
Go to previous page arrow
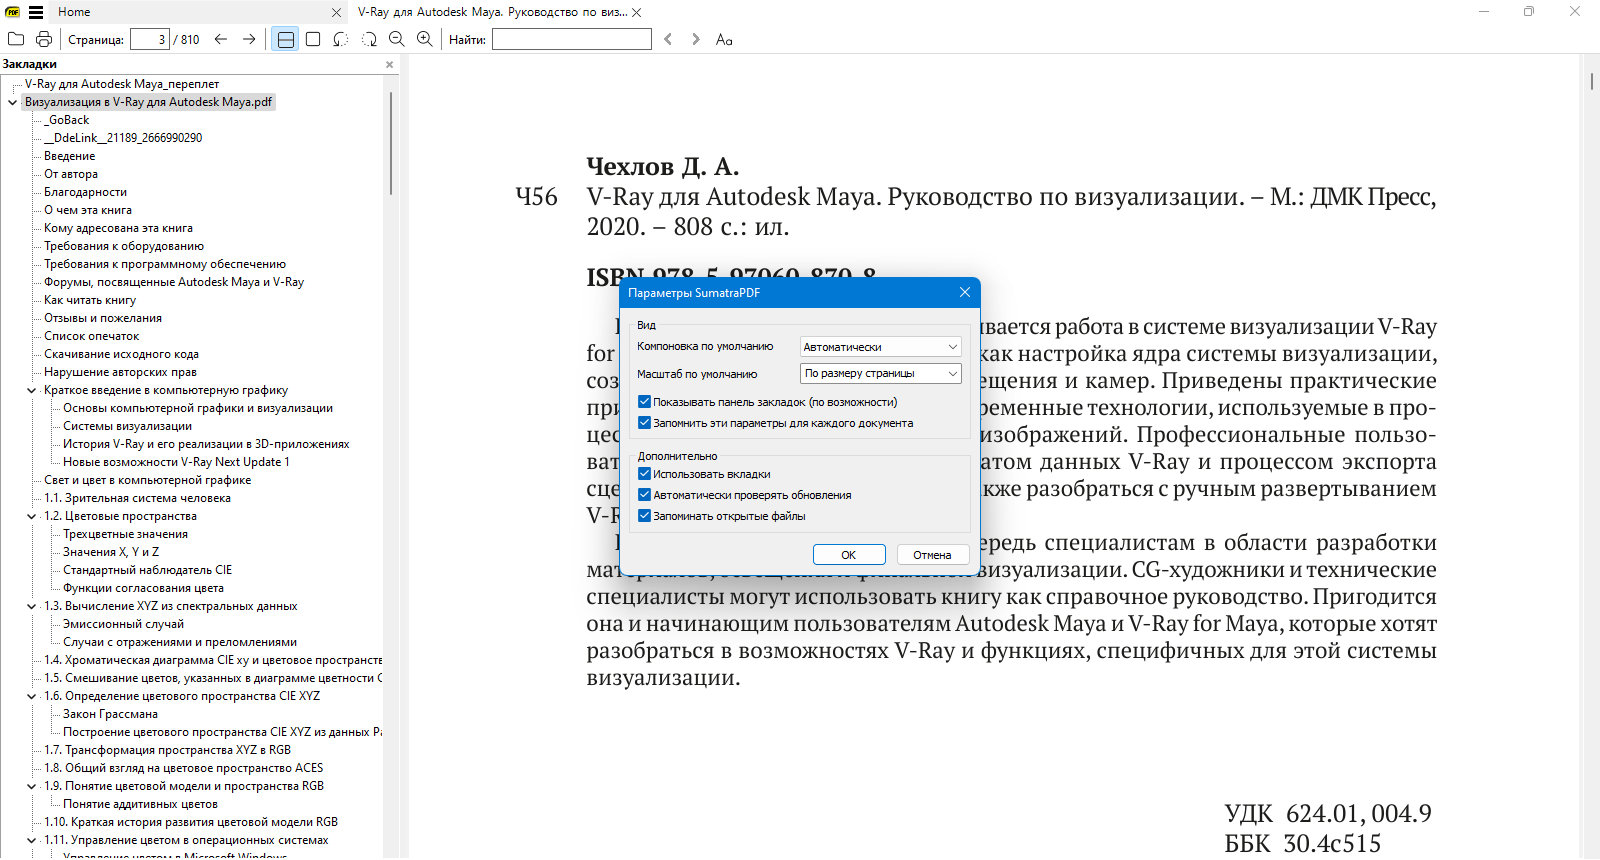pos(221,39)
